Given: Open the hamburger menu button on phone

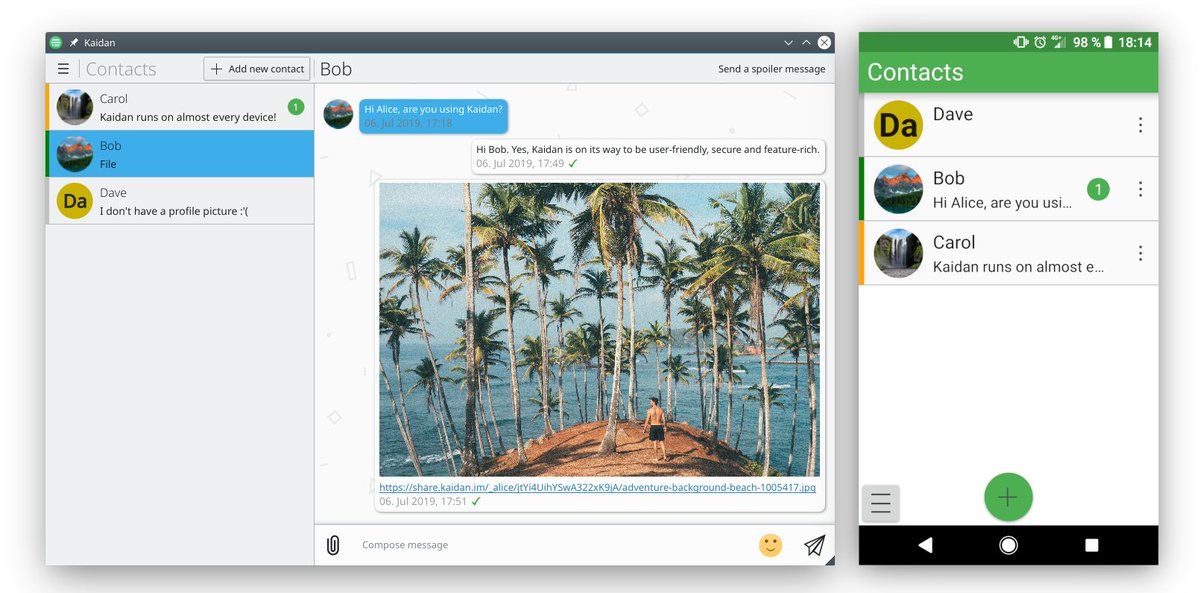Looking at the screenshot, I should tap(881, 503).
